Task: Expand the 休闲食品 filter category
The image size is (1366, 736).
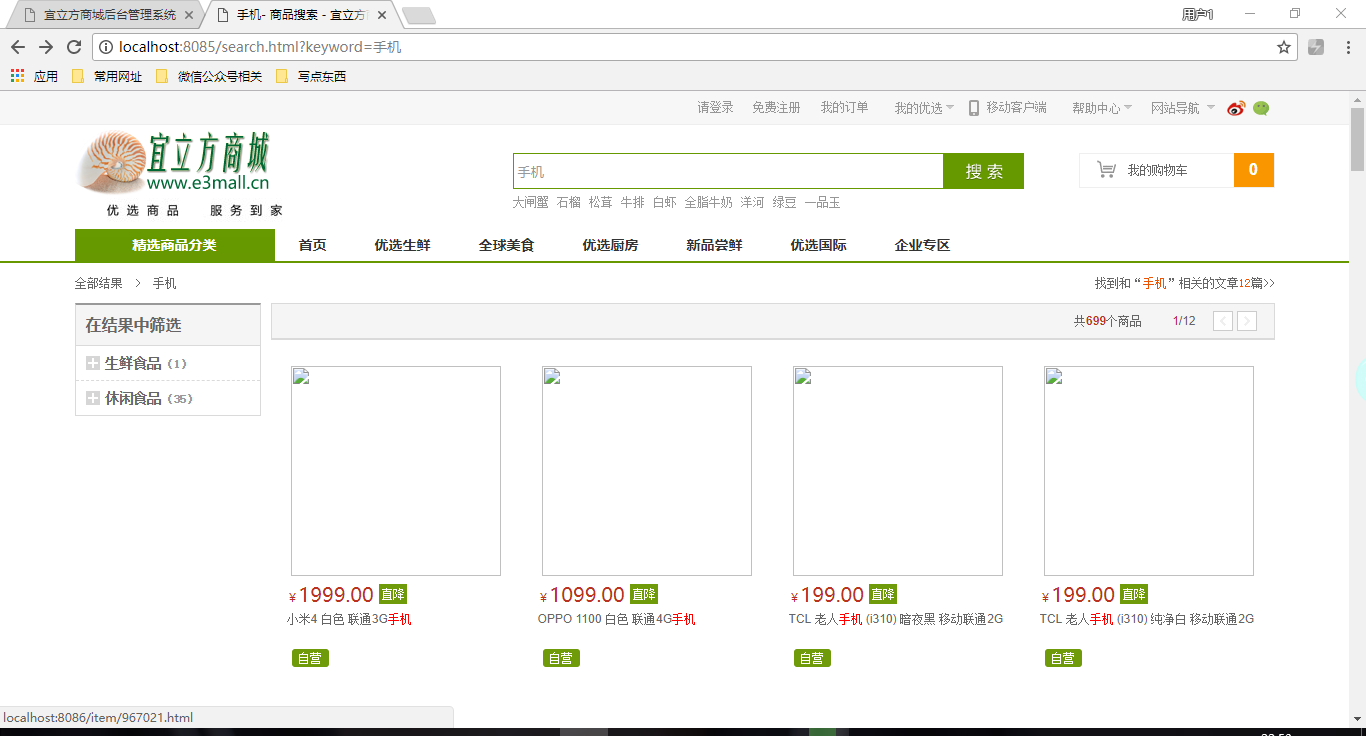Action: coord(93,398)
